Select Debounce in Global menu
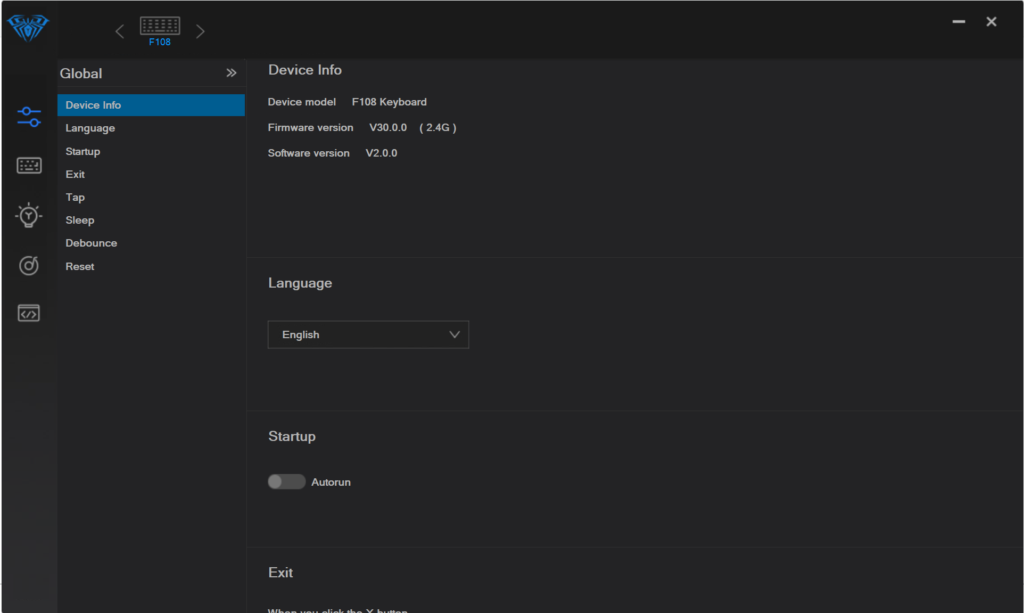Viewport: 1024px width, 613px height. (151, 243)
